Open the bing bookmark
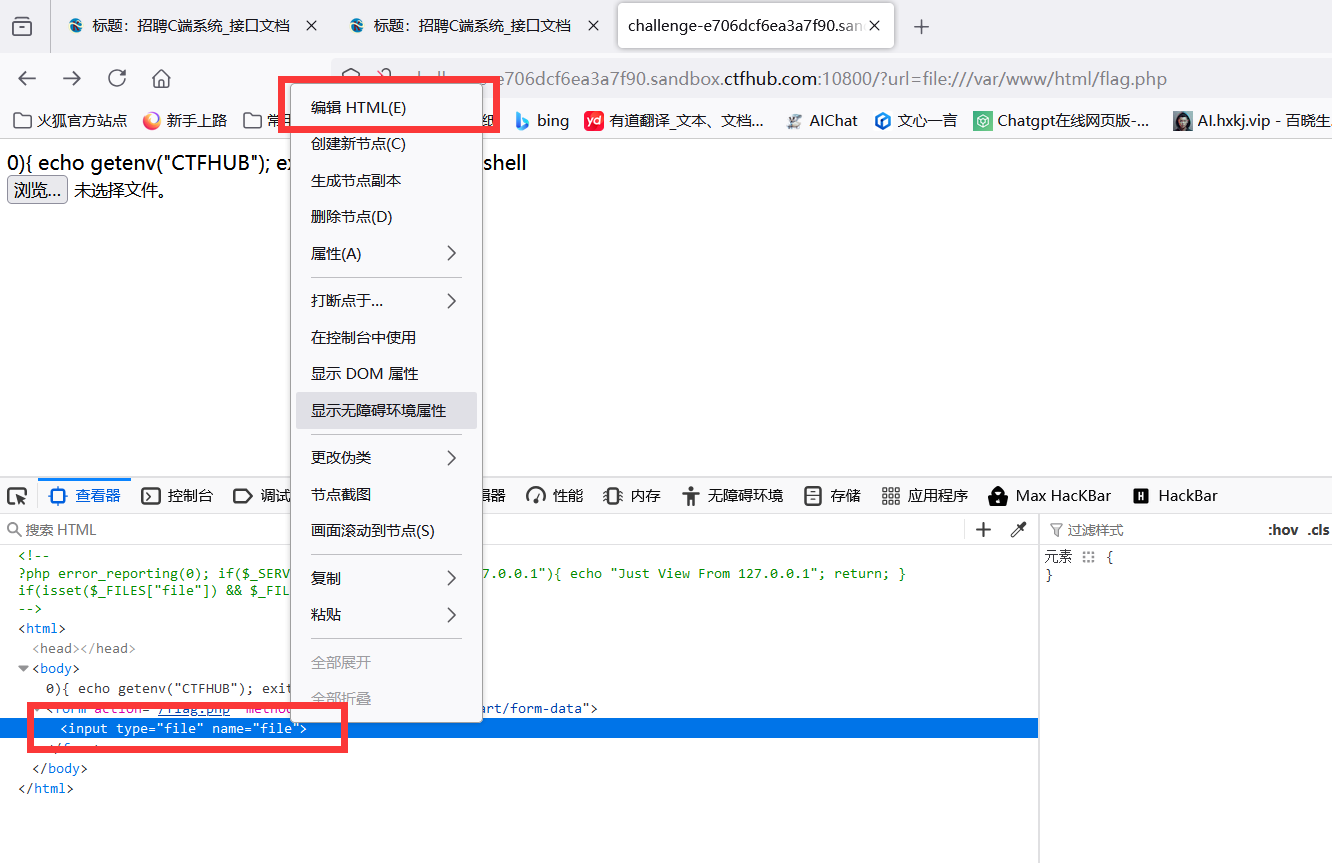This screenshot has width=1332, height=863. point(541,121)
